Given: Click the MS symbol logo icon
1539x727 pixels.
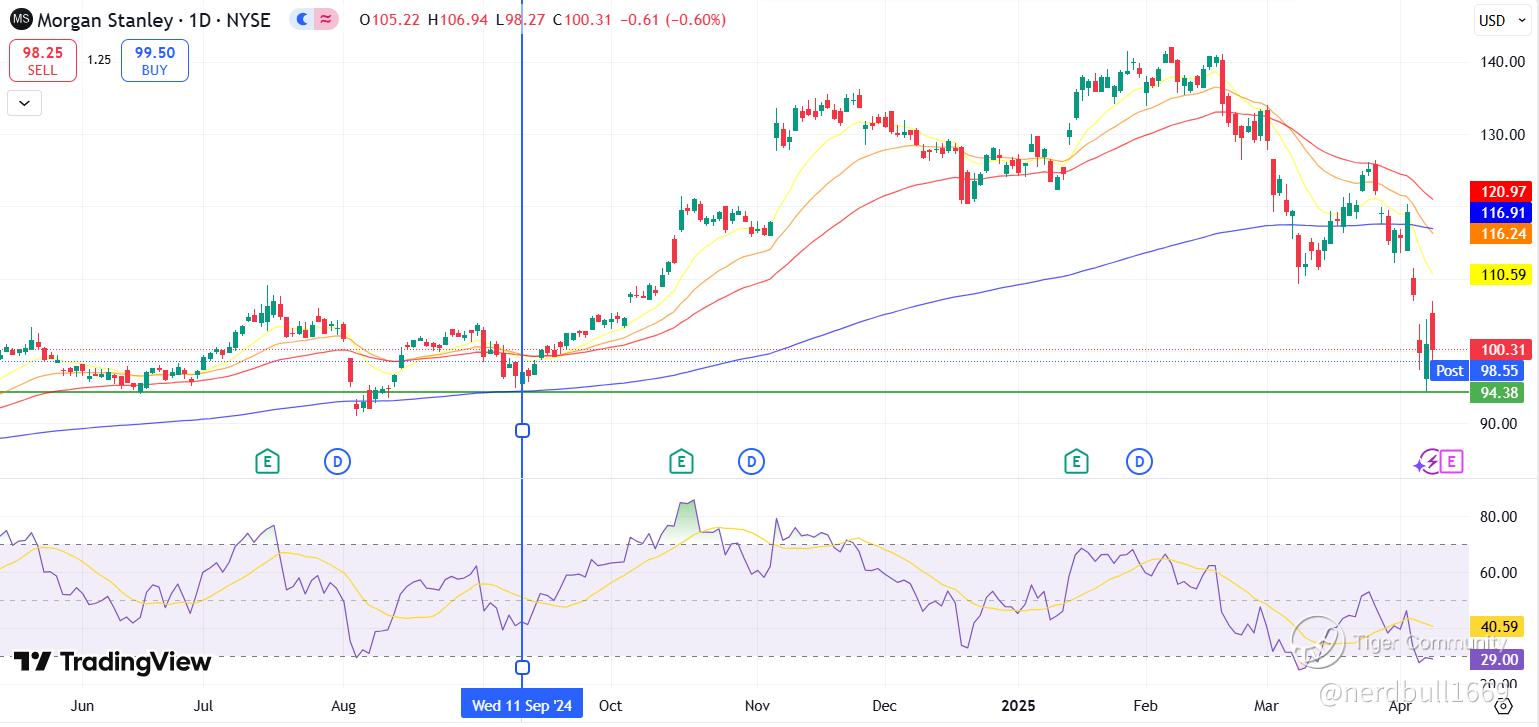Looking at the screenshot, I should (21, 20).
